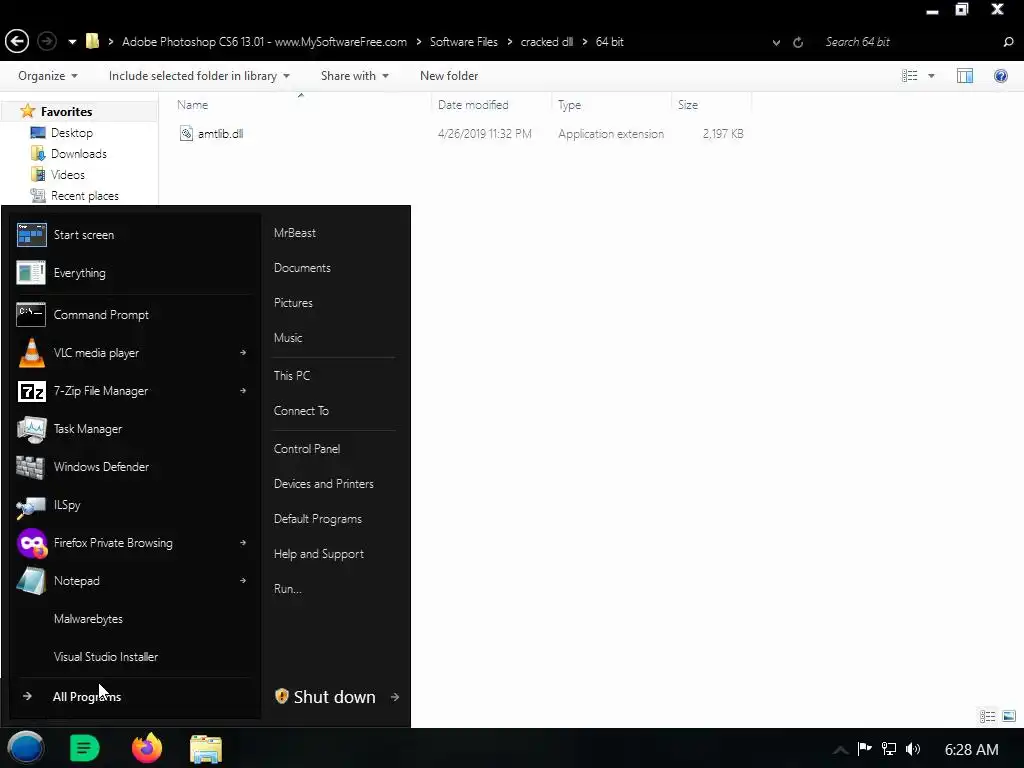This screenshot has height=768, width=1024.
Task: Open 7-Zip File Manager icon
Action: 31,391
